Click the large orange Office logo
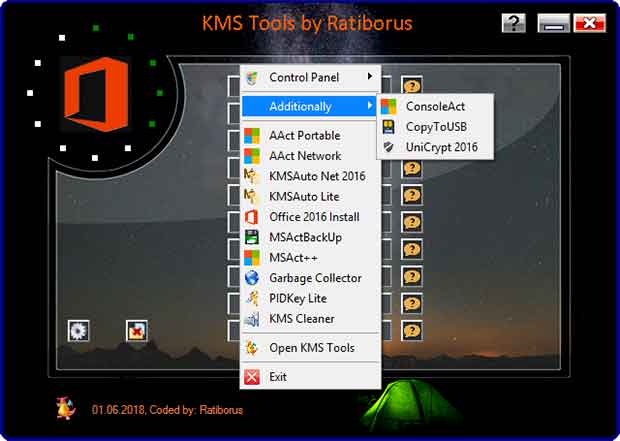Viewport: 620px width, 441px height. click(x=96, y=94)
